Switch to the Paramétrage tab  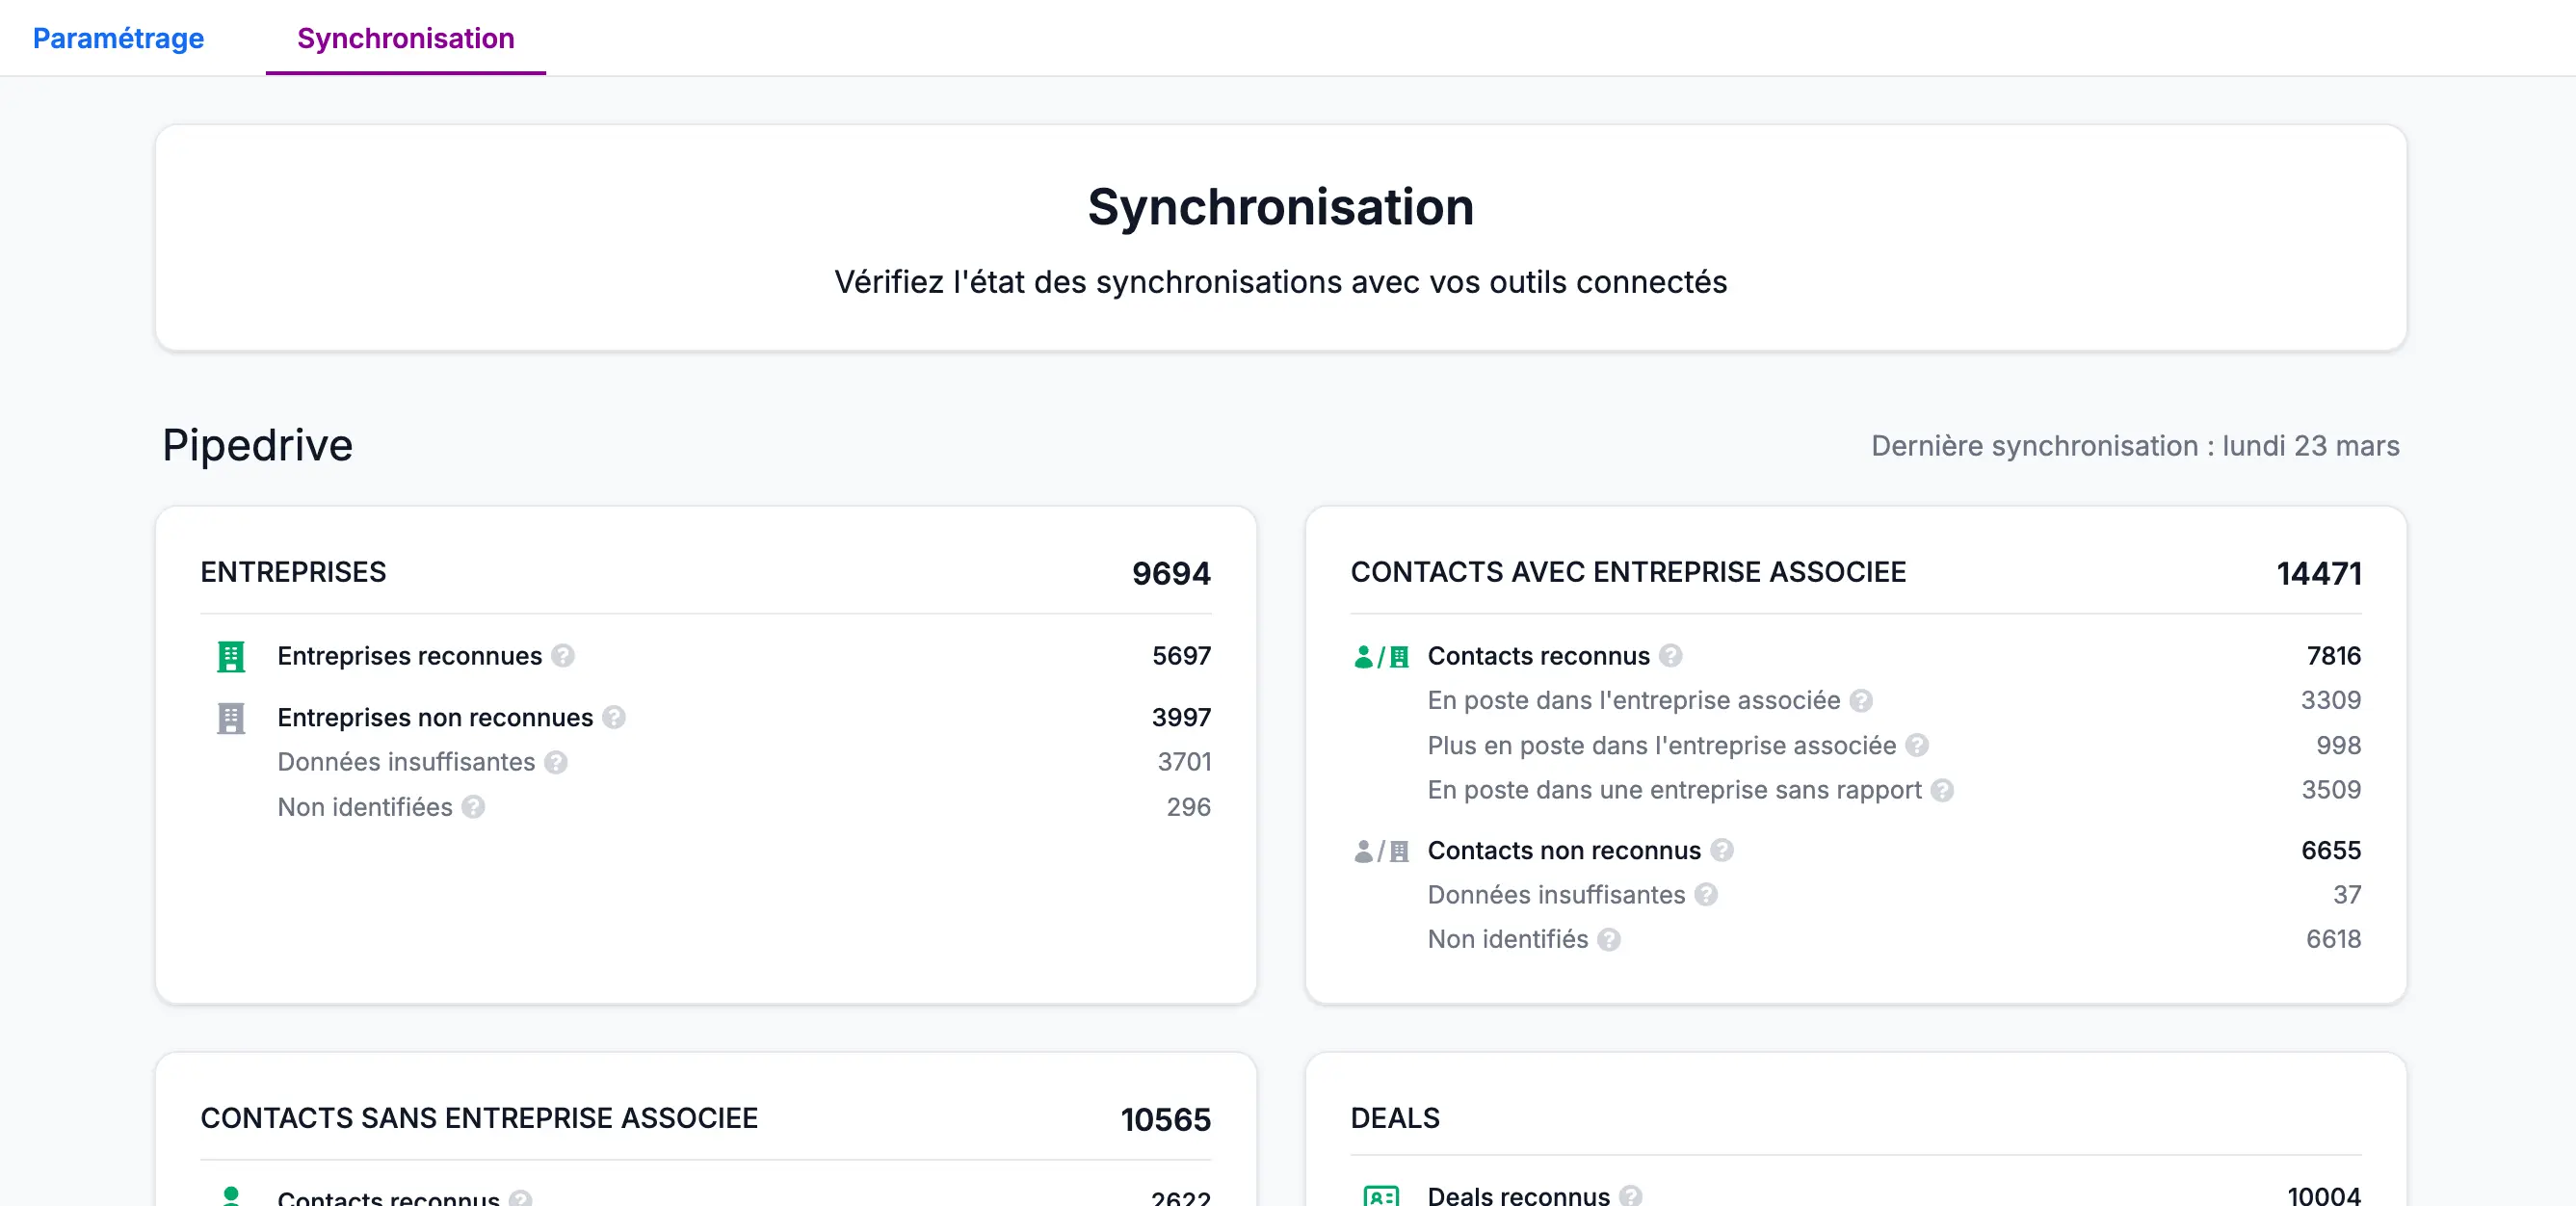118,38
